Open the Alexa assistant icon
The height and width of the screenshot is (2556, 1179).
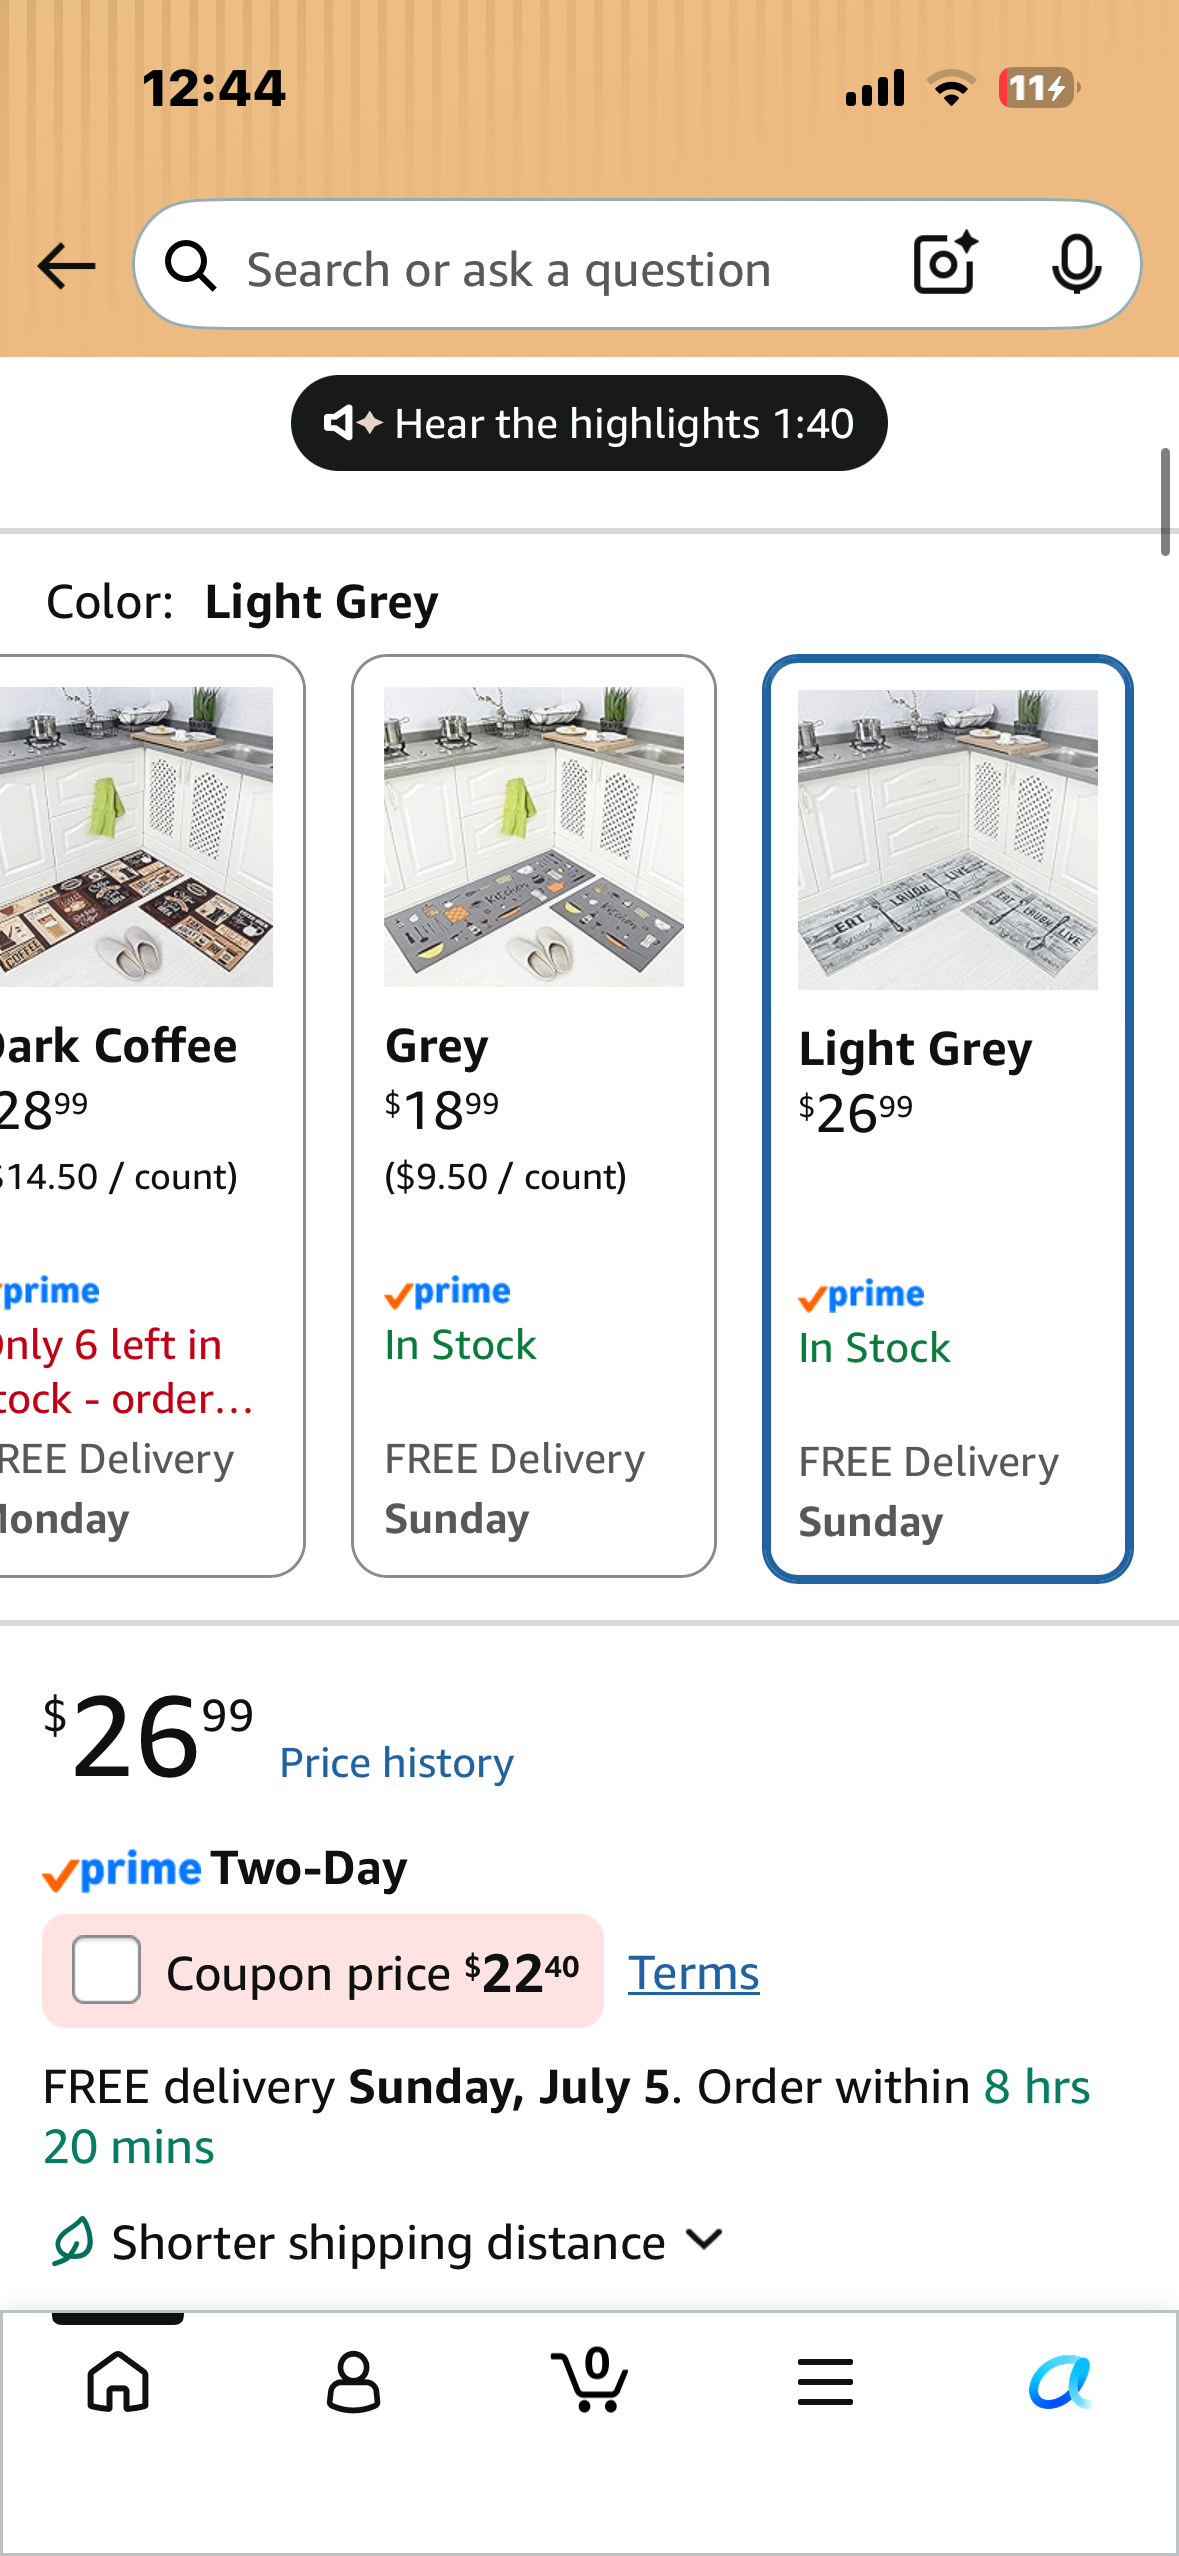point(1060,2382)
